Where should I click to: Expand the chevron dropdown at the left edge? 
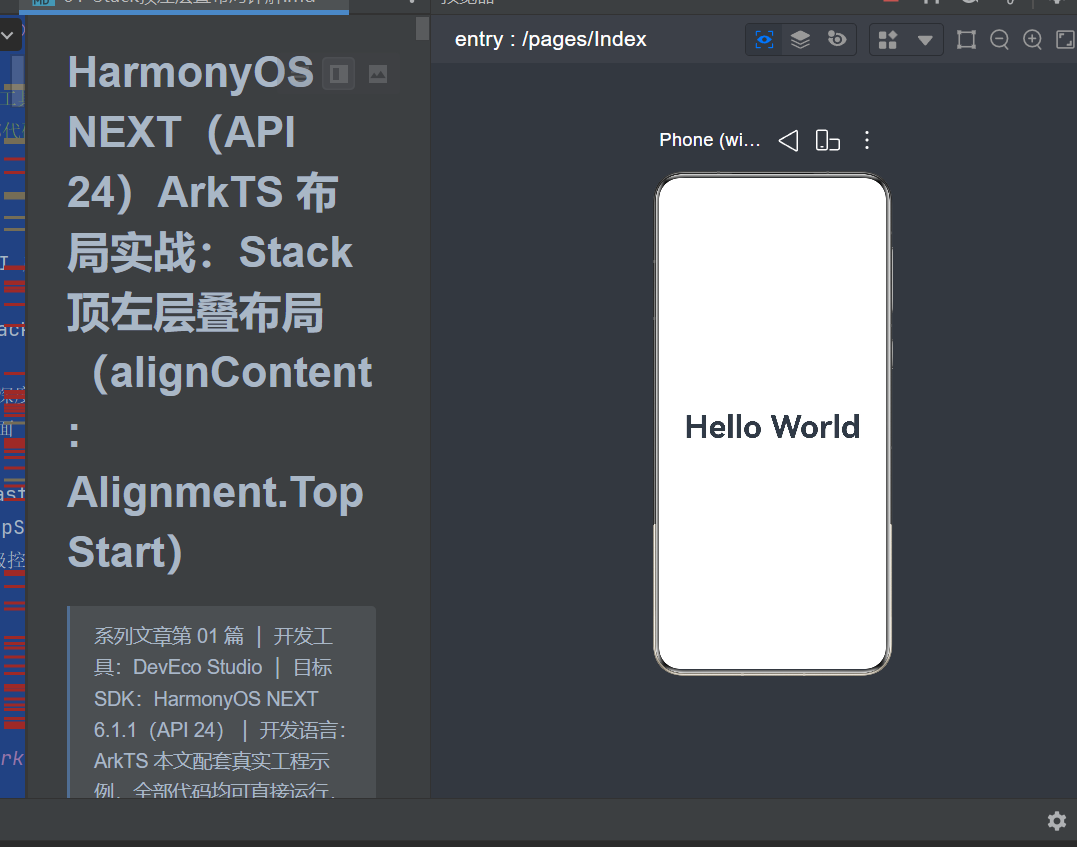(x=8, y=35)
